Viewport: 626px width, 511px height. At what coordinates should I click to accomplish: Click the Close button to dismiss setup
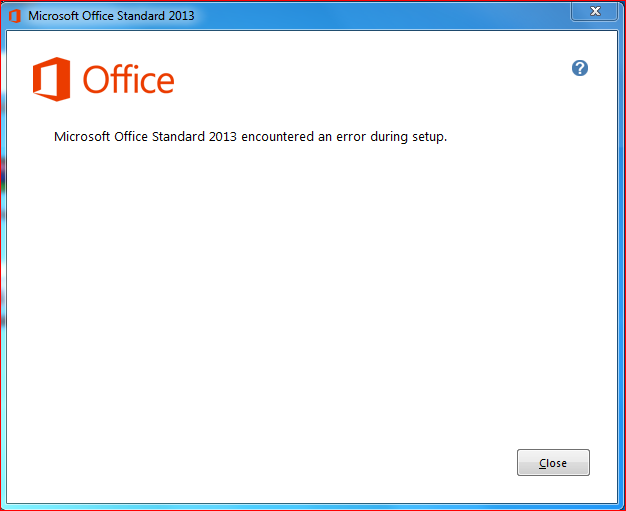tap(553, 462)
